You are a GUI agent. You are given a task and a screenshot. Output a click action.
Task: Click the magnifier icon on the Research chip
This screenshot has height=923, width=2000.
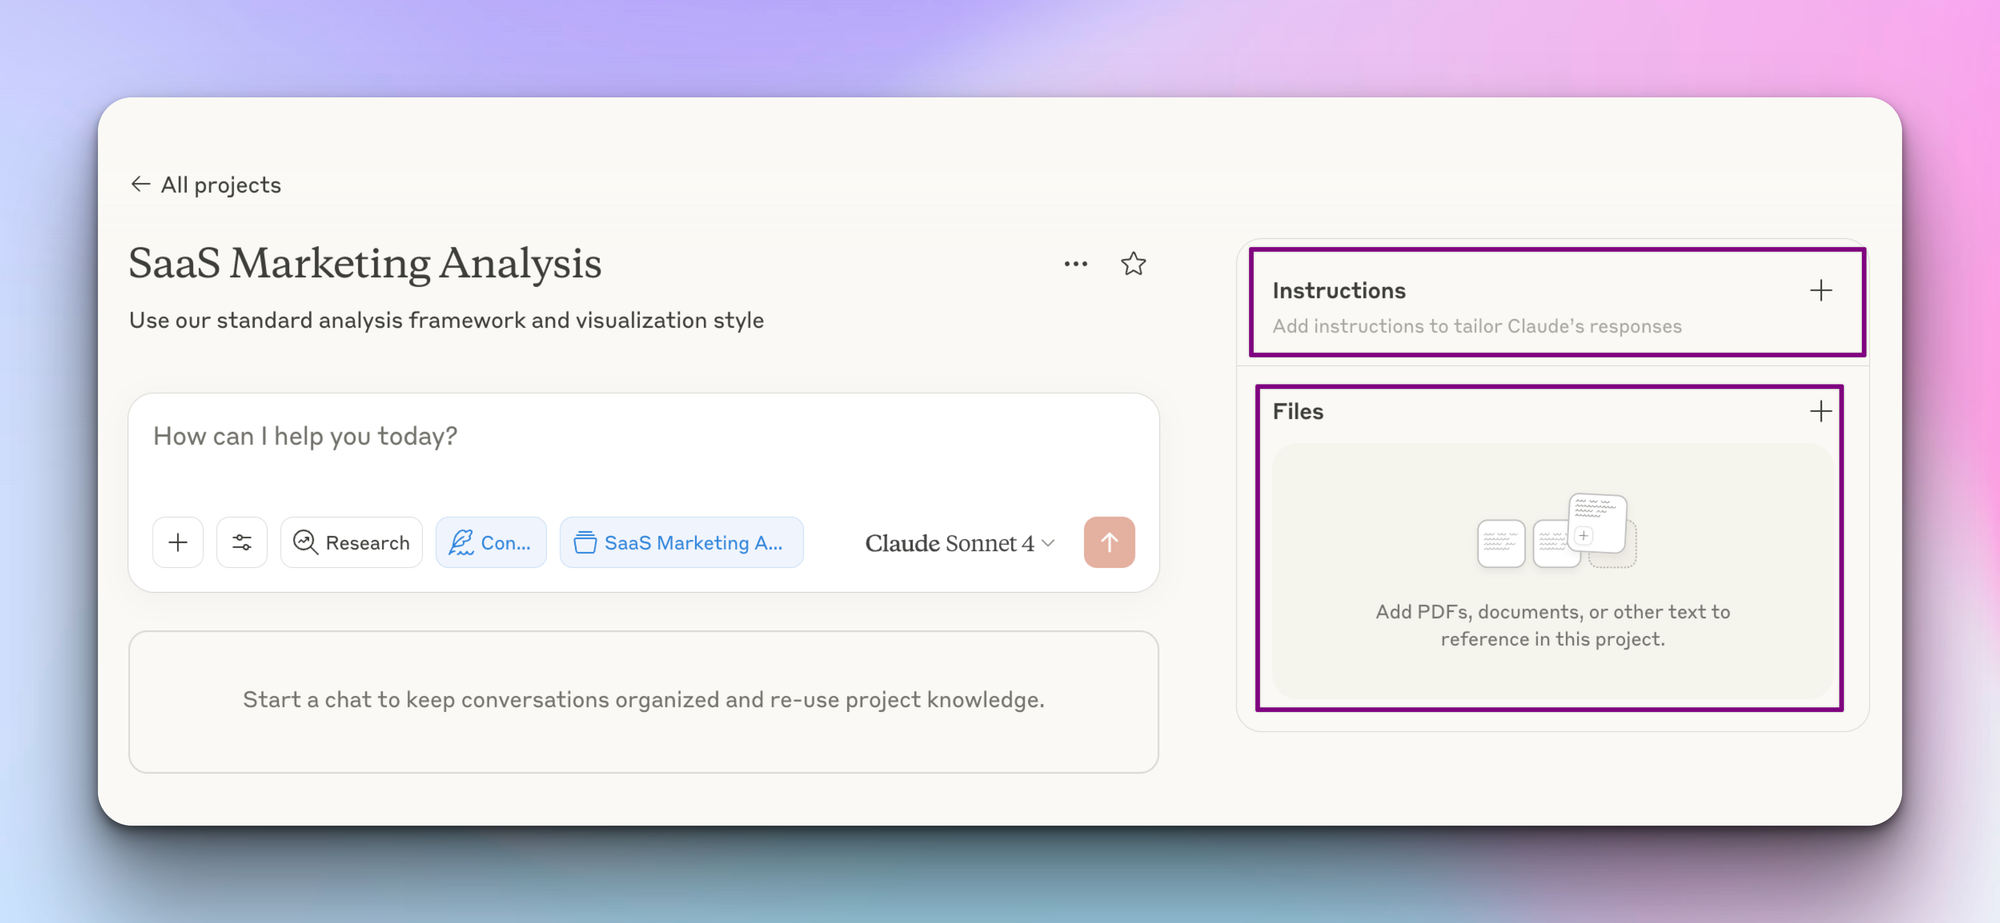point(306,542)
